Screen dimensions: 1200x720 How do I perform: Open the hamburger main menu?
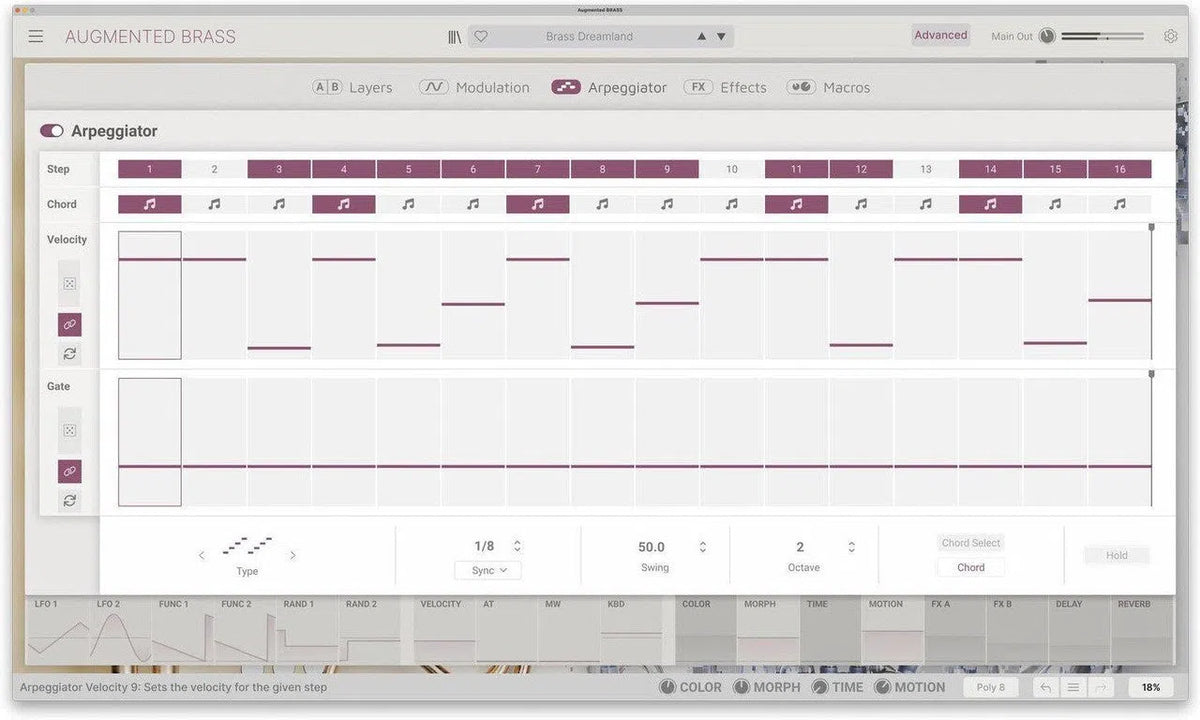point(36,36)
